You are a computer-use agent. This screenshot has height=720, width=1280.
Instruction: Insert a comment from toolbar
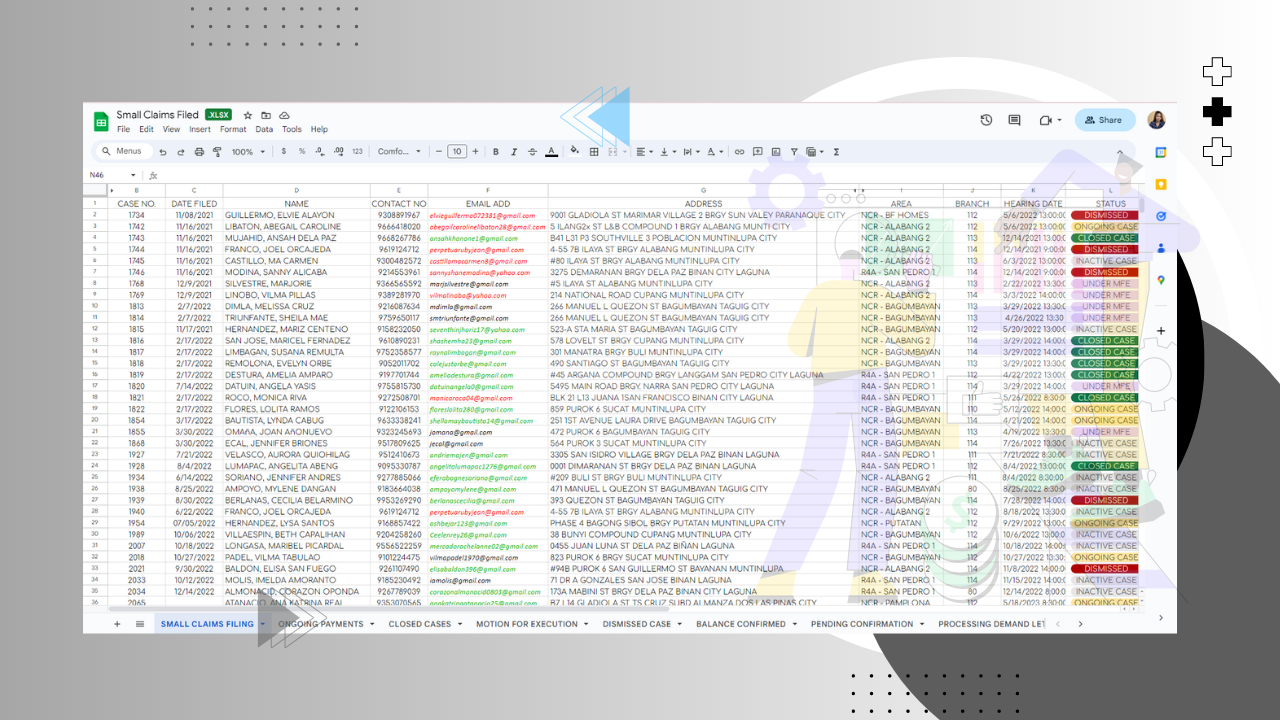pyautogui.click(x=758, y=152)
